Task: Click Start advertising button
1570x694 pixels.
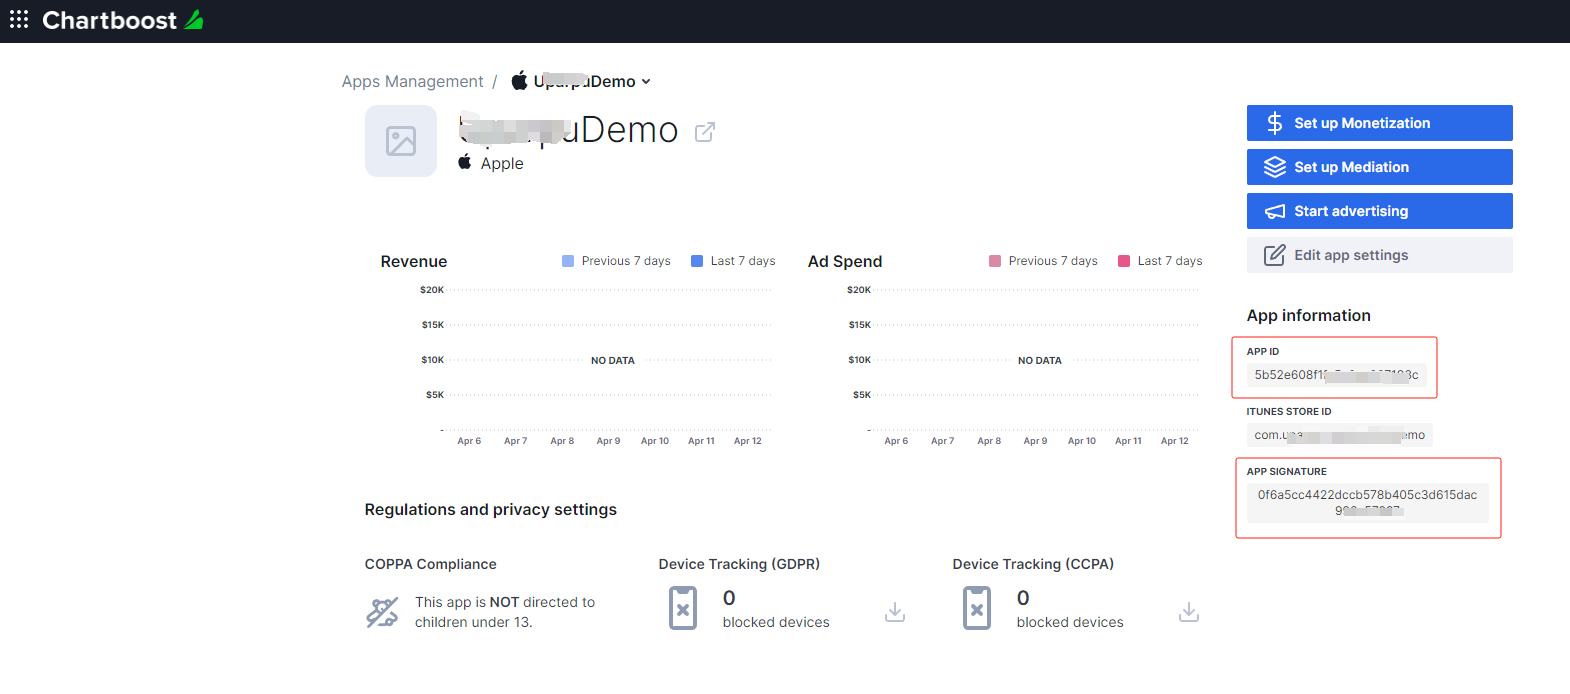Action: (1379, 211)
